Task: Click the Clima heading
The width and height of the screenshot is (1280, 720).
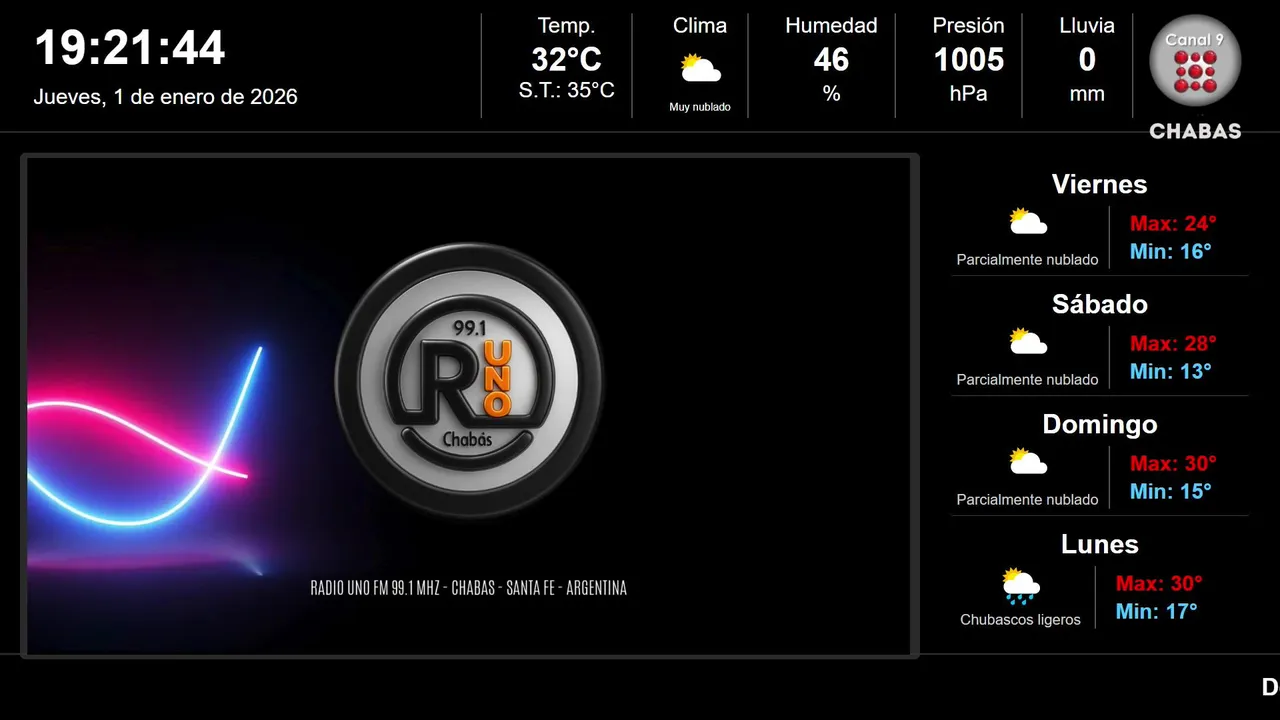Action: point(700,26)
